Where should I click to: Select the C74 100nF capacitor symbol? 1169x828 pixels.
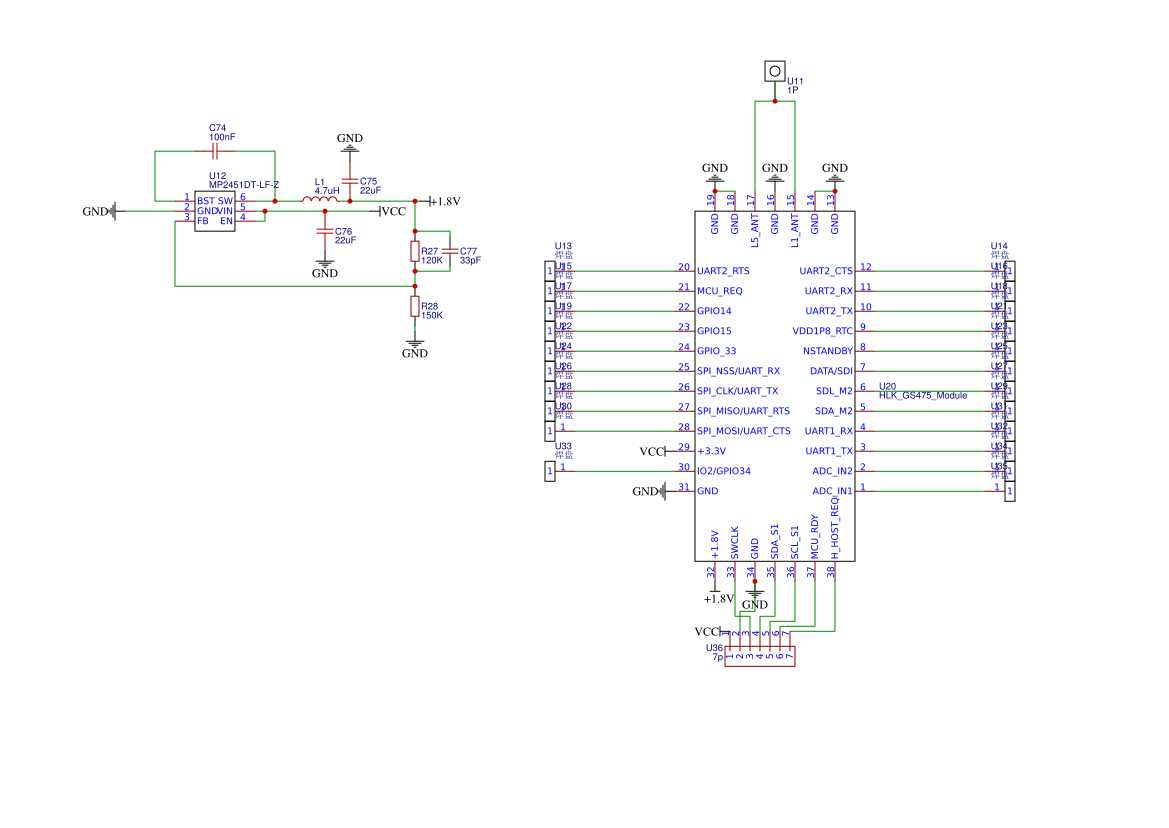point(215,151)
